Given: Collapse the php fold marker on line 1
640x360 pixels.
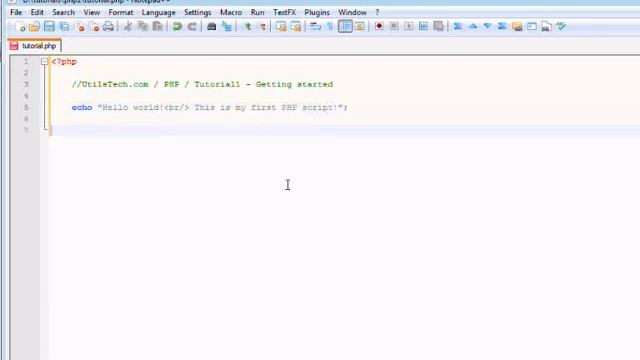Looking at the screenshot, I should pos(44,62).
